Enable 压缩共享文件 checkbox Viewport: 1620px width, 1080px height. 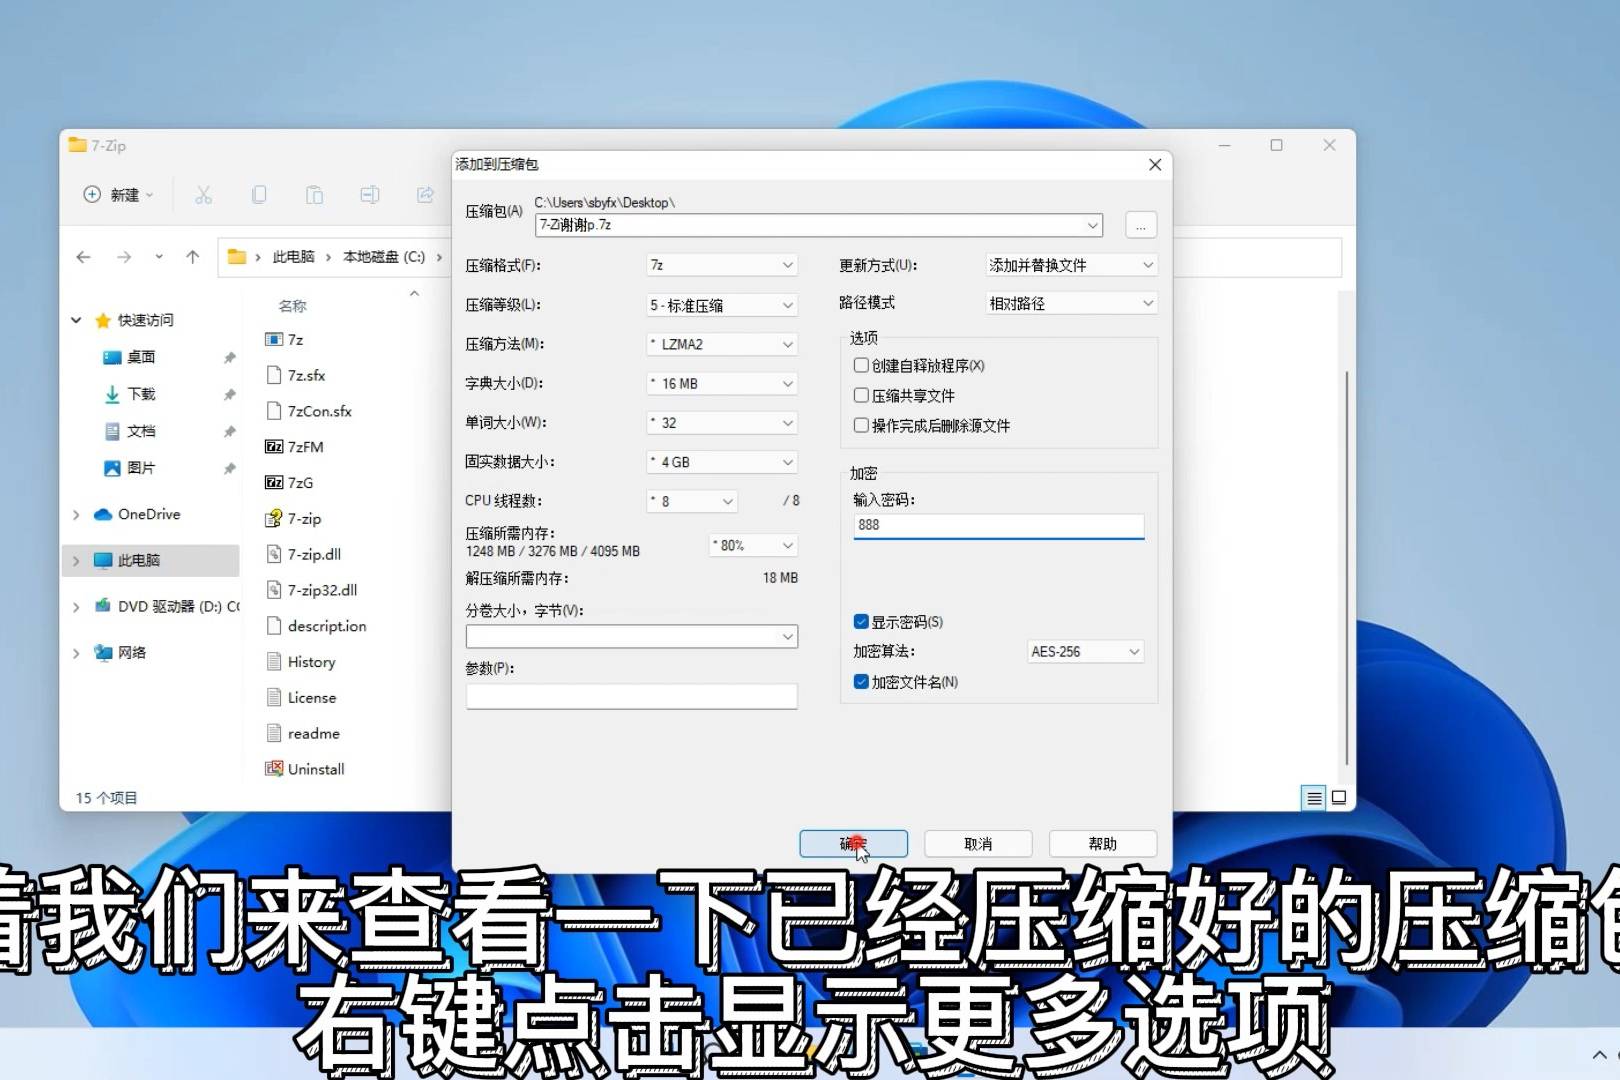tap(861, 395)
